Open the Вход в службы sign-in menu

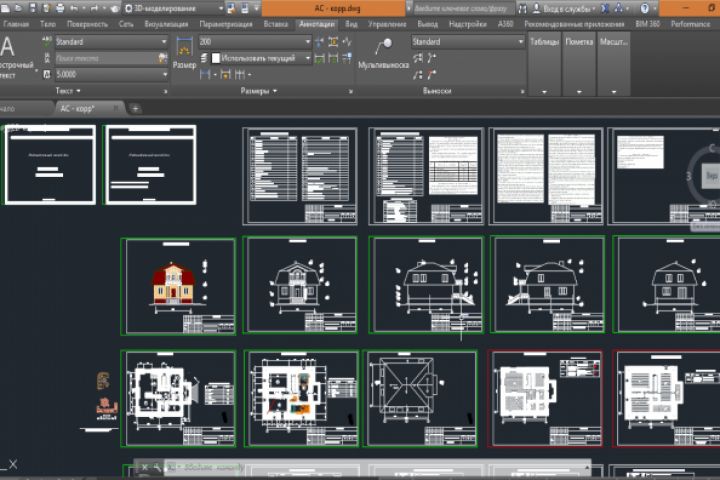(x=564, y=8)
